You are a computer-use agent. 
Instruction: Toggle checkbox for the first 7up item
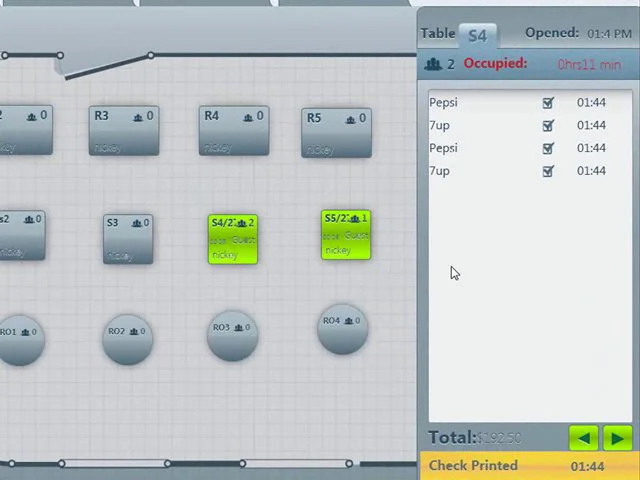548,125
